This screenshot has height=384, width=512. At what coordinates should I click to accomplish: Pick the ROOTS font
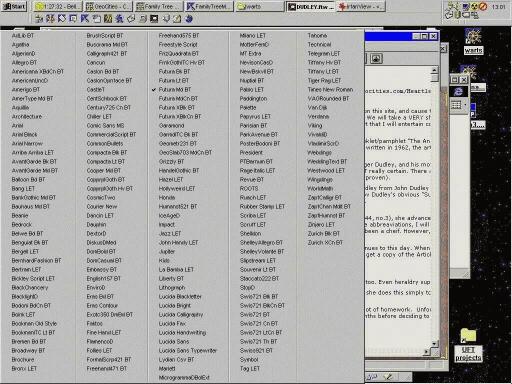(249, 188)
